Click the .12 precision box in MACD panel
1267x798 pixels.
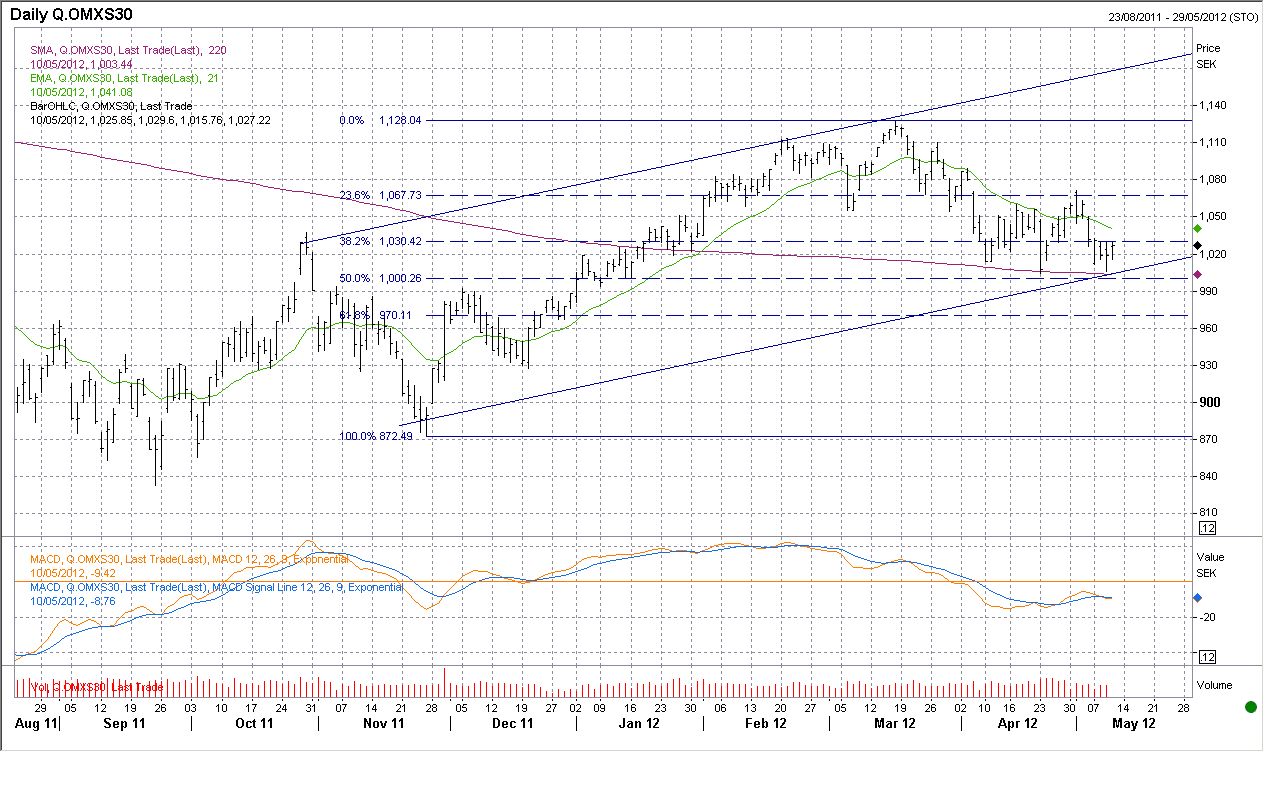(1207, 657)
